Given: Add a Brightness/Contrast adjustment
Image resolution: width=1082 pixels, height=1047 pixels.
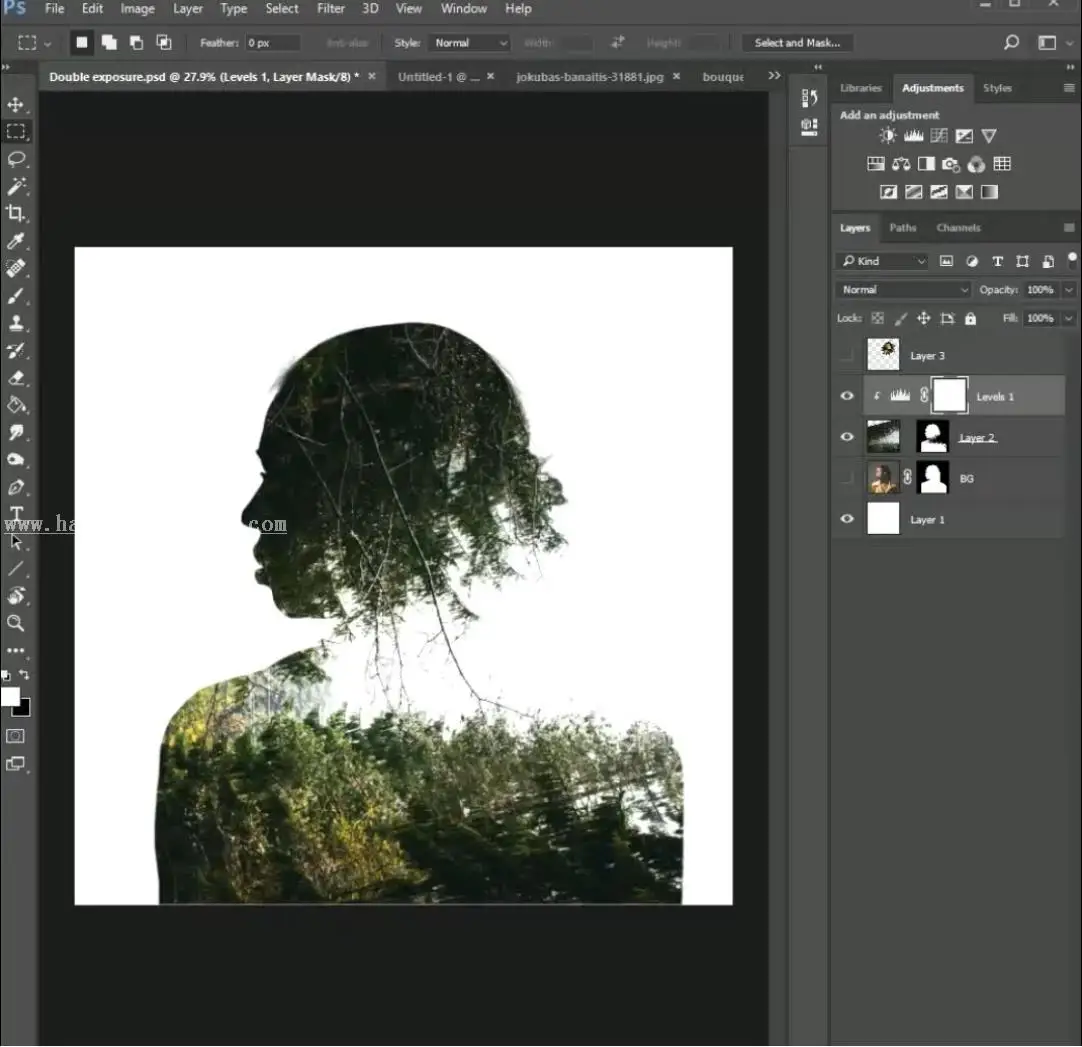Looking at the screenshot, I should (x=888, y=136).
